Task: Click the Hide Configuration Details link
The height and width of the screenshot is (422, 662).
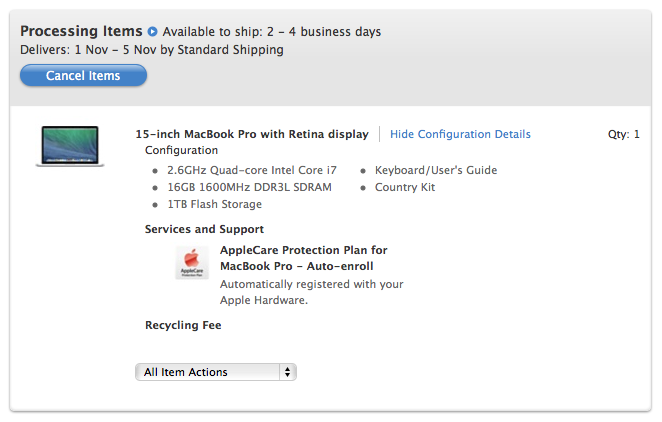Action: 460,134
